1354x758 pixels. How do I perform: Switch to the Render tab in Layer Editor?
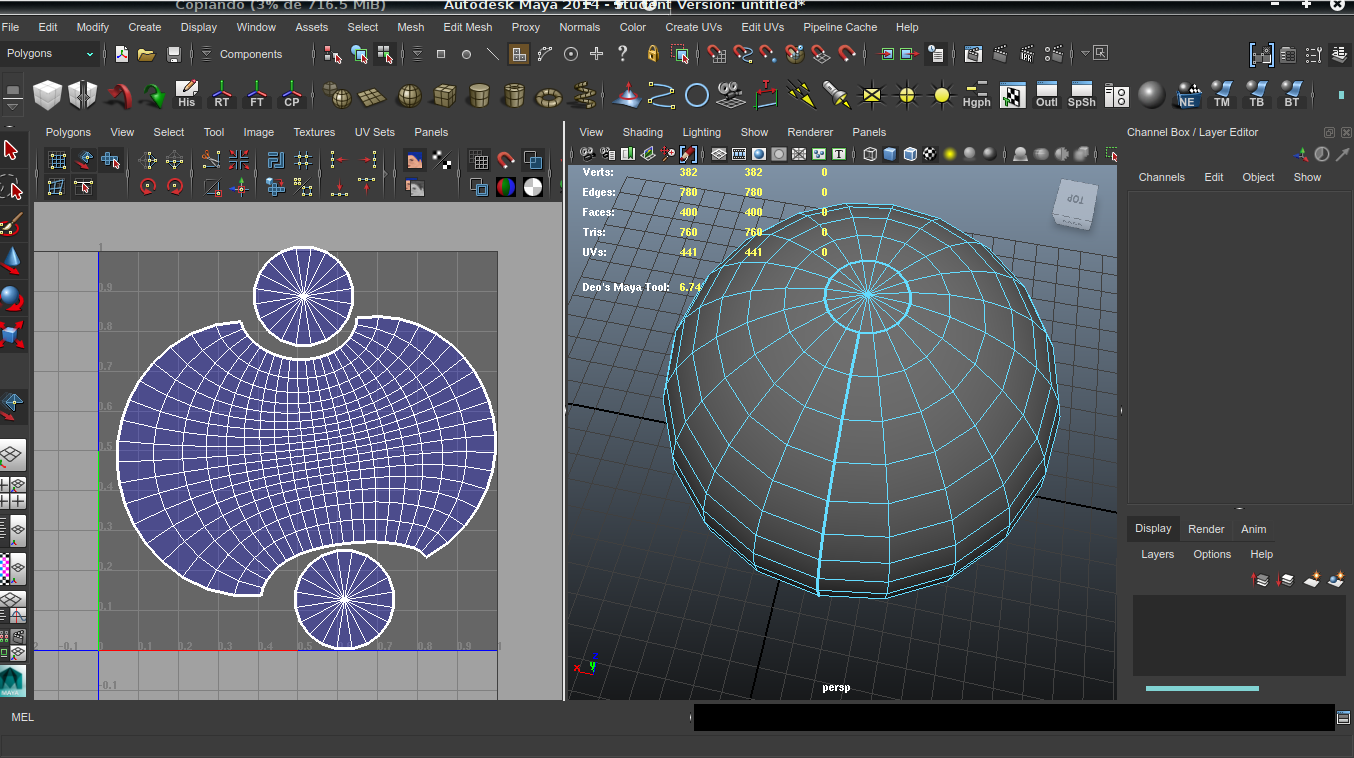(1205, 529)
